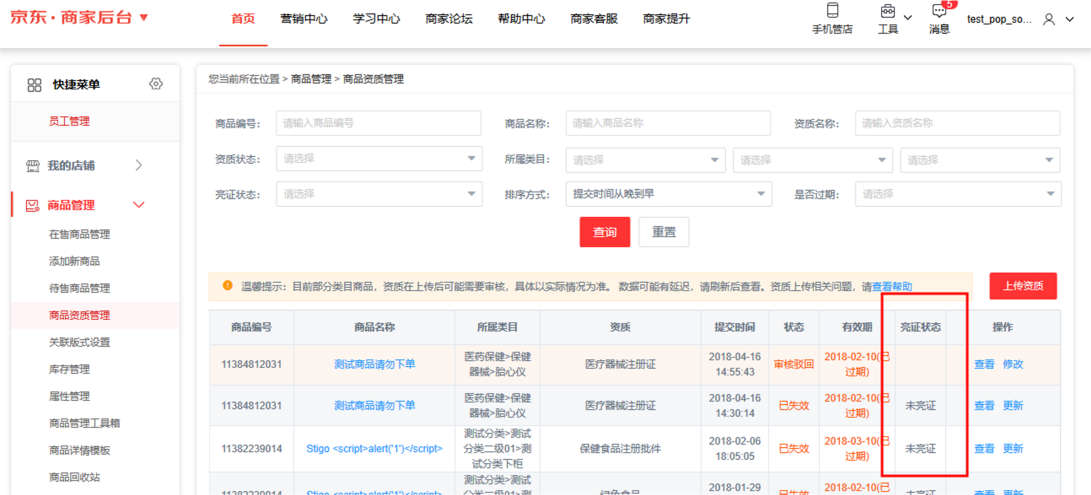Open the 资质状态 dropdown
This screenshot has width=1091, height=495.
point(379,159)
